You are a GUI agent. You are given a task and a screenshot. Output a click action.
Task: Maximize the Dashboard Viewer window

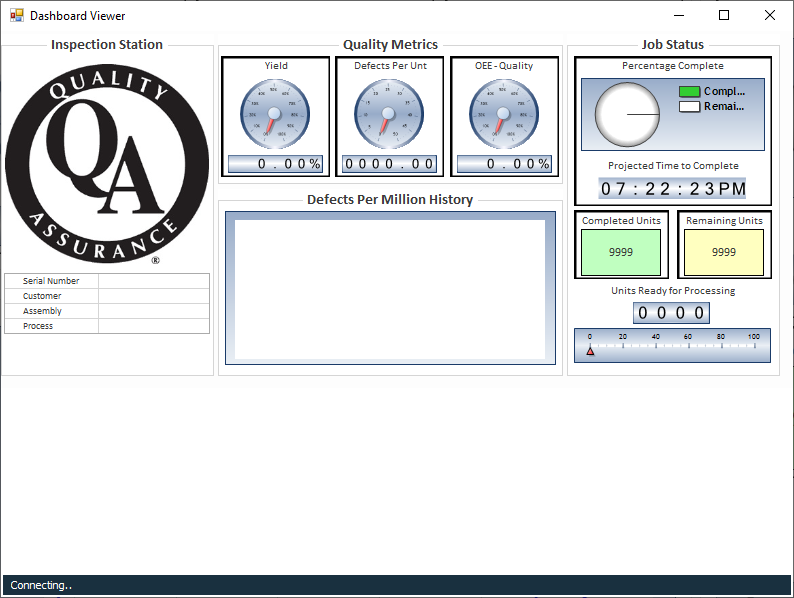pos(724,16)
